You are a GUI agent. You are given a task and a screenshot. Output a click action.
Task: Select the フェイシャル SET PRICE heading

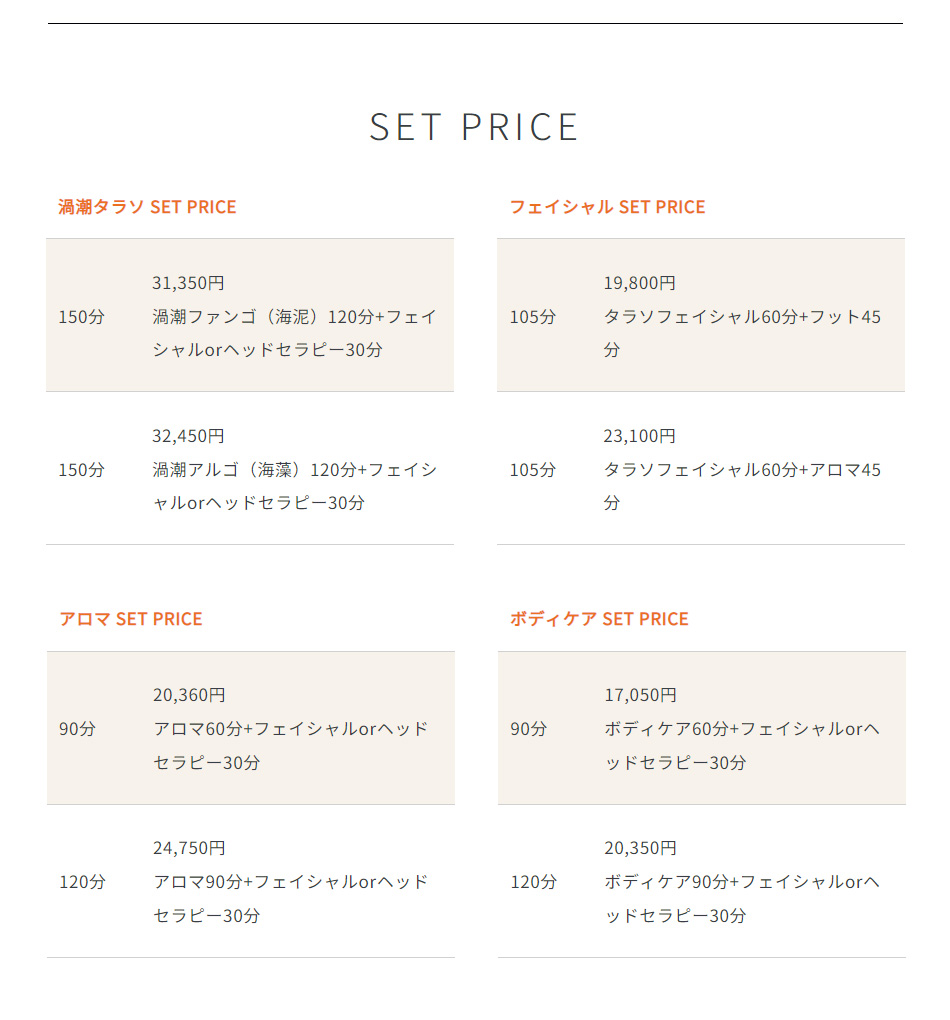coord(607,207)
